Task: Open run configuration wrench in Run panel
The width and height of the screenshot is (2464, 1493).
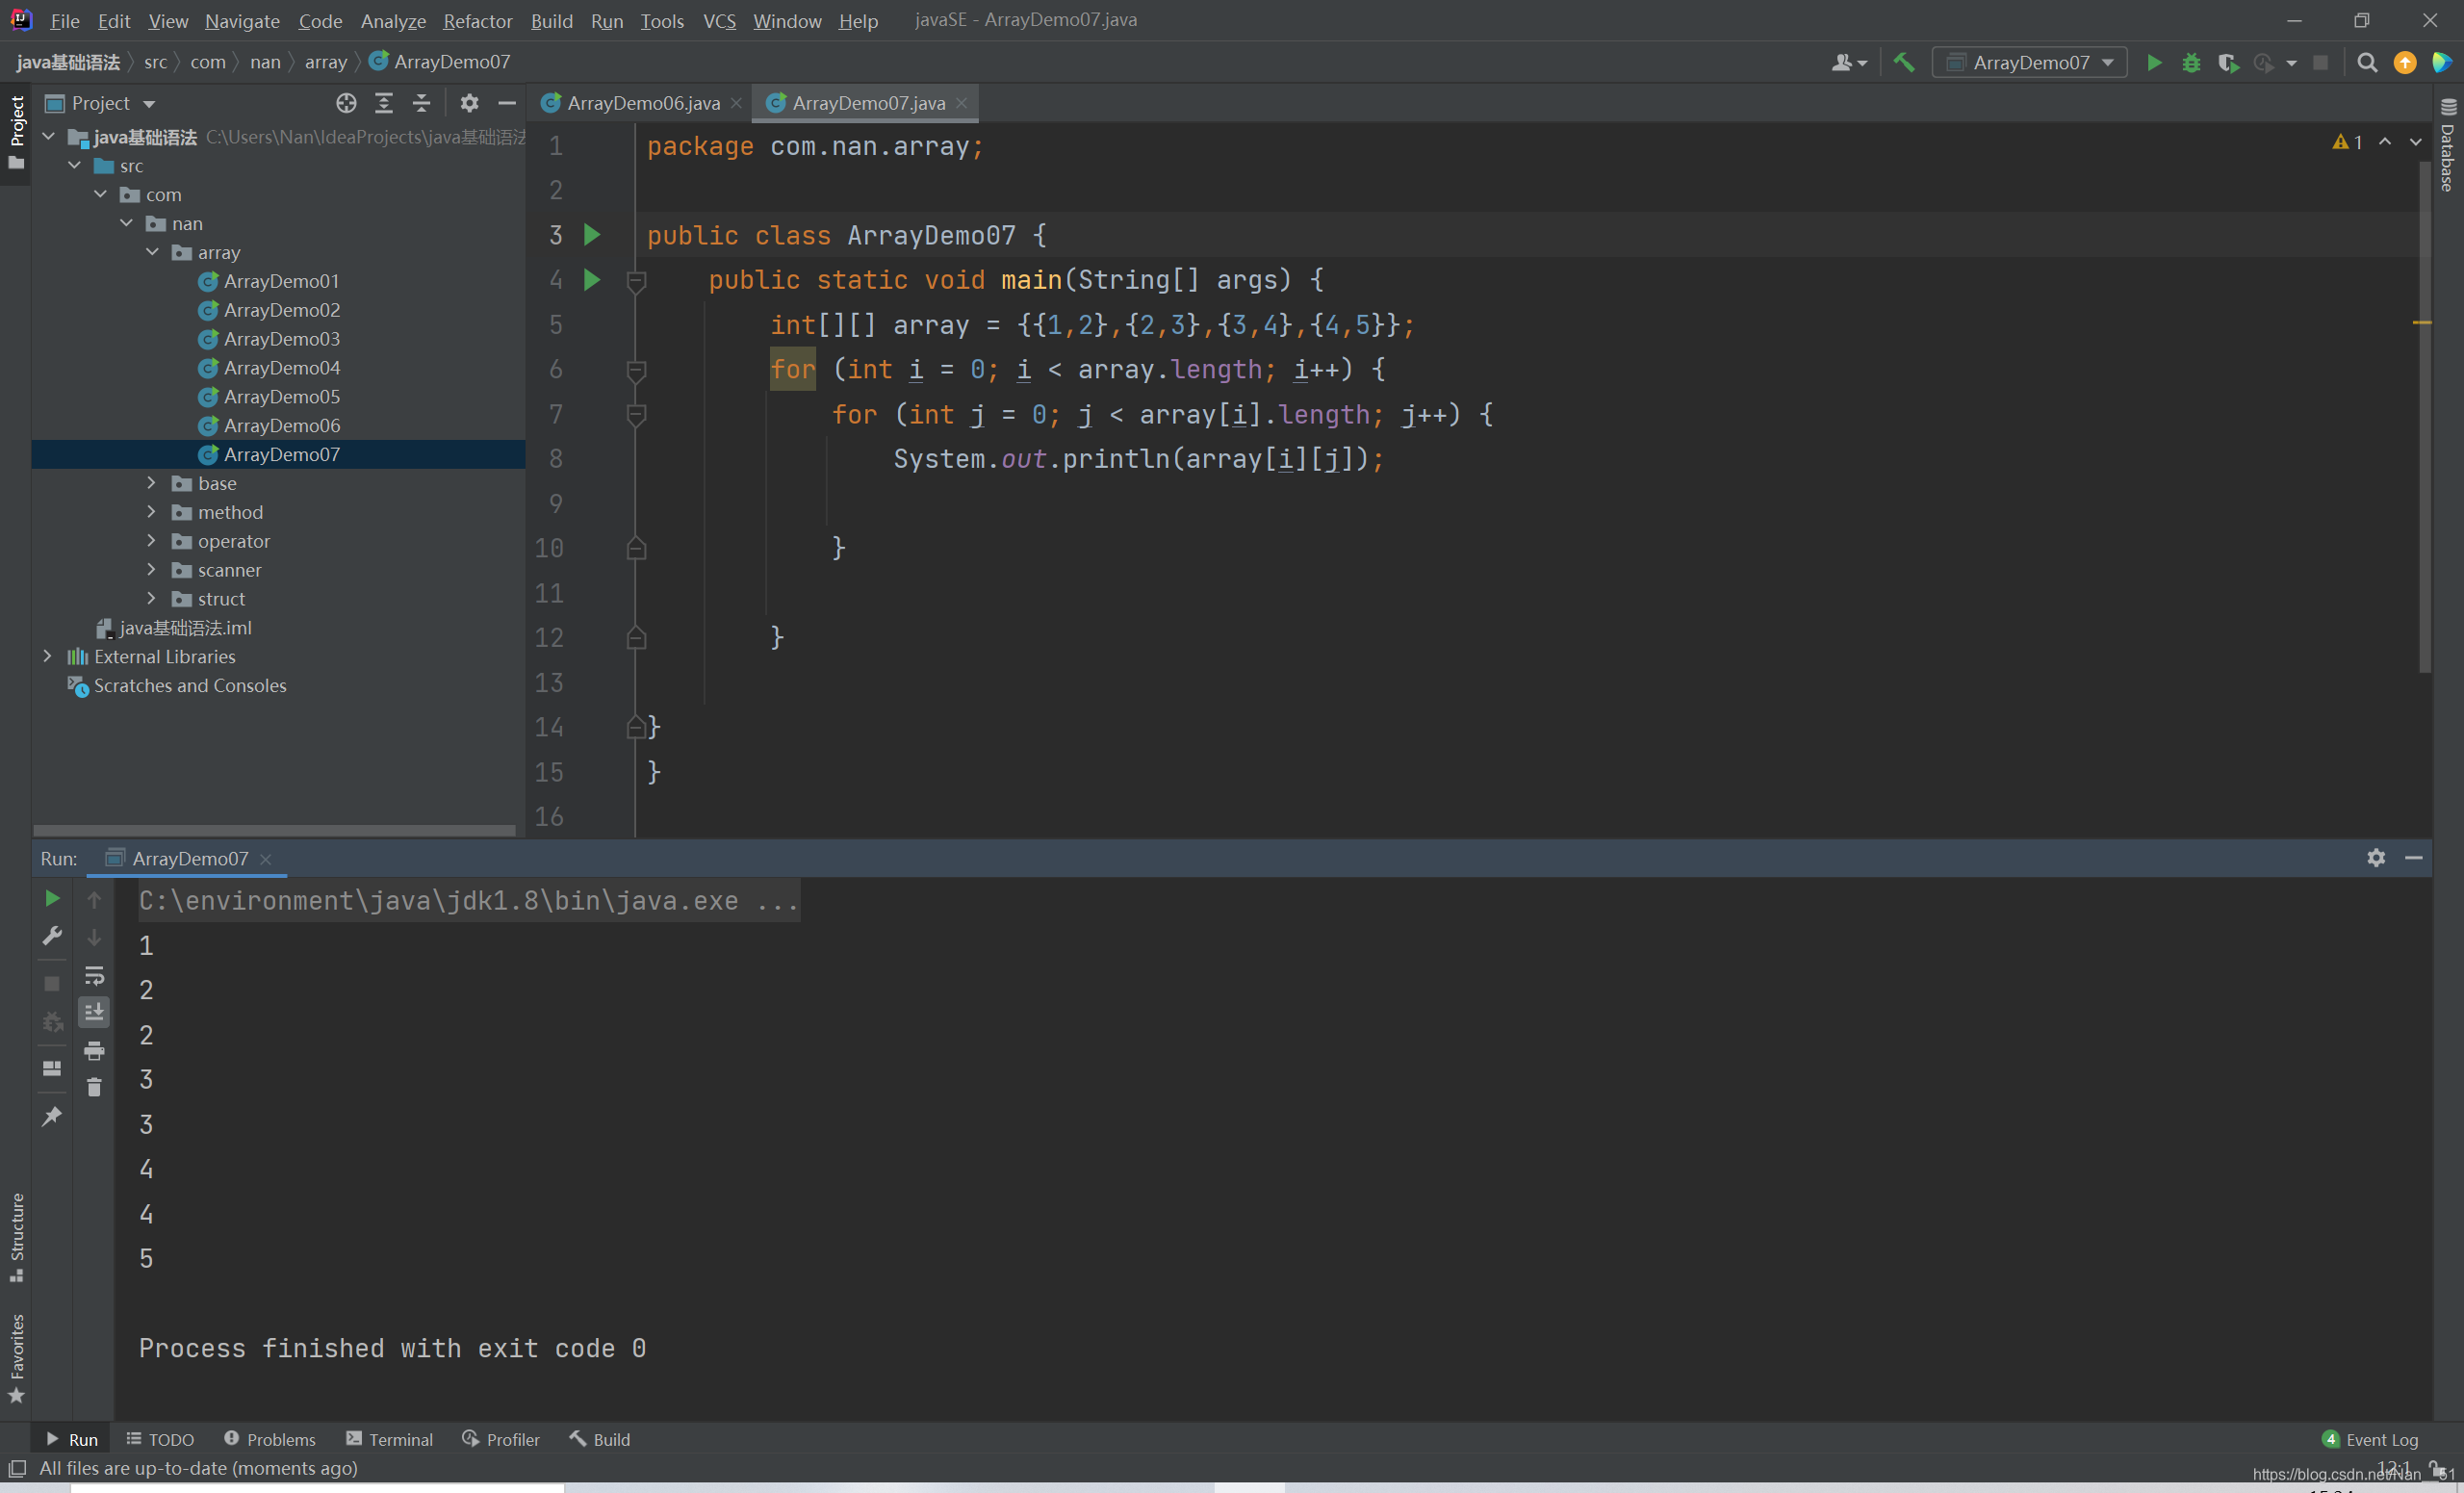Action: 52,936
